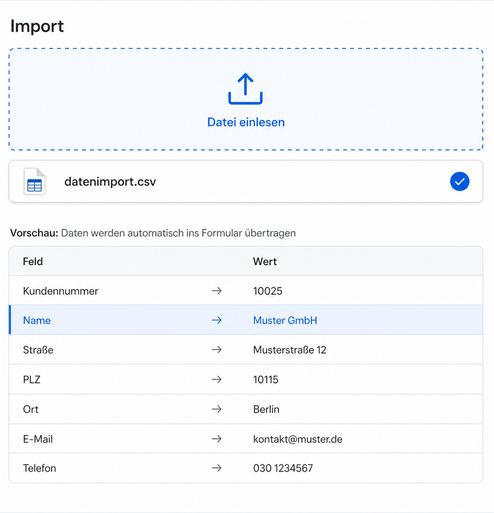This screenshot has width=494, height=513.
Task: Click the CSV spreadsheet file icon
Action: point(34,181)
